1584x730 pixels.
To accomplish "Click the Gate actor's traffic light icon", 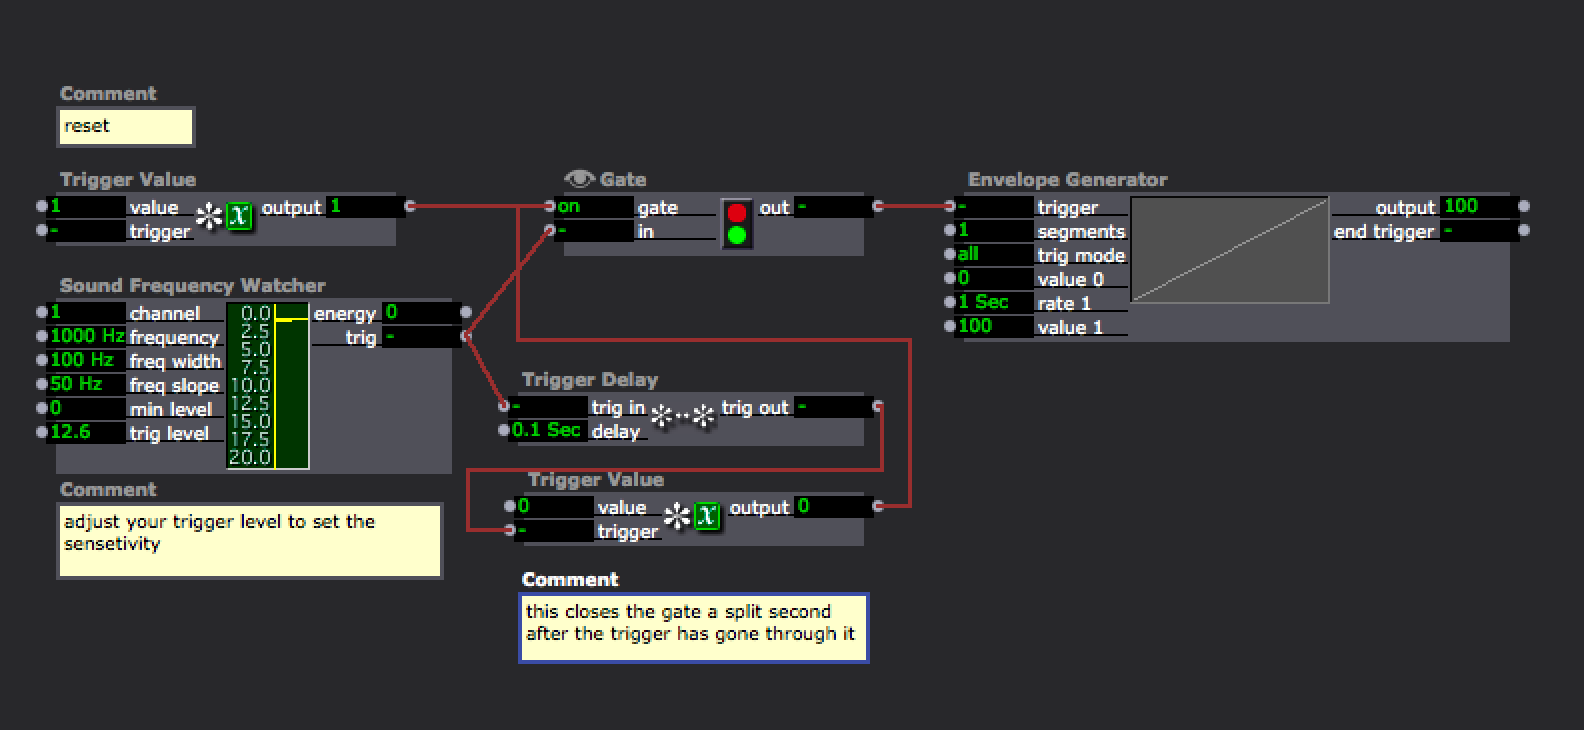I will (737, 224).
